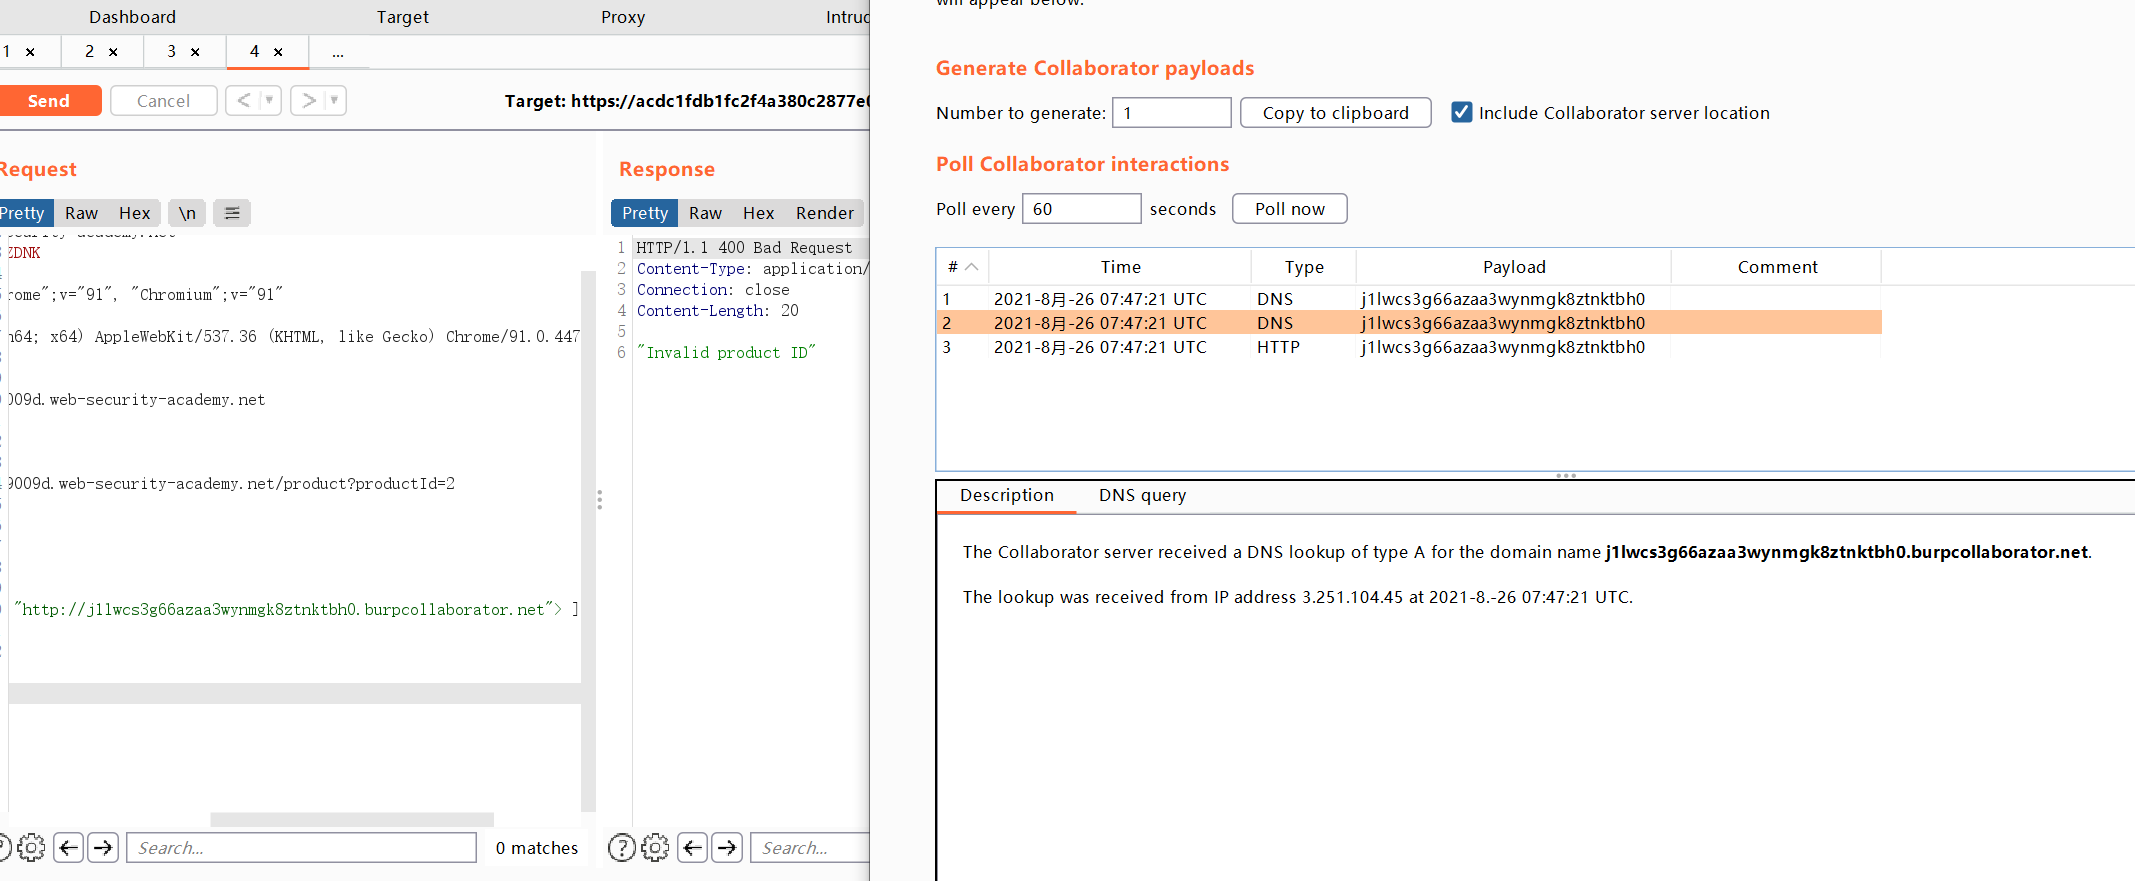Sort by Payload column header

point(1514,267)
